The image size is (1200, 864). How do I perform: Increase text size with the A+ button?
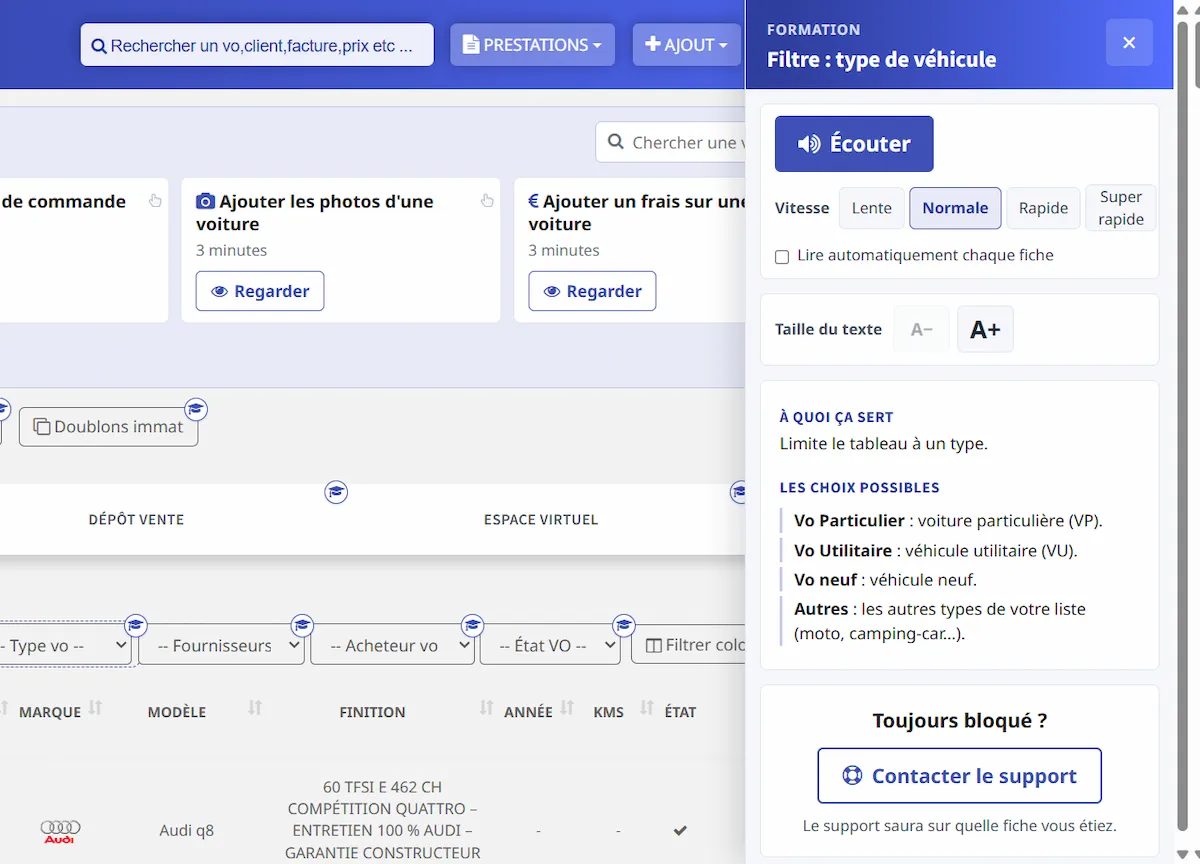985,329
